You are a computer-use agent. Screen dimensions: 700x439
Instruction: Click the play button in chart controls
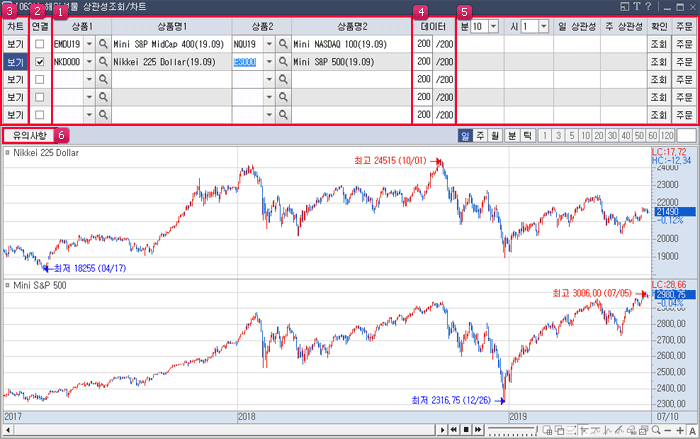[x=442, y=430]
